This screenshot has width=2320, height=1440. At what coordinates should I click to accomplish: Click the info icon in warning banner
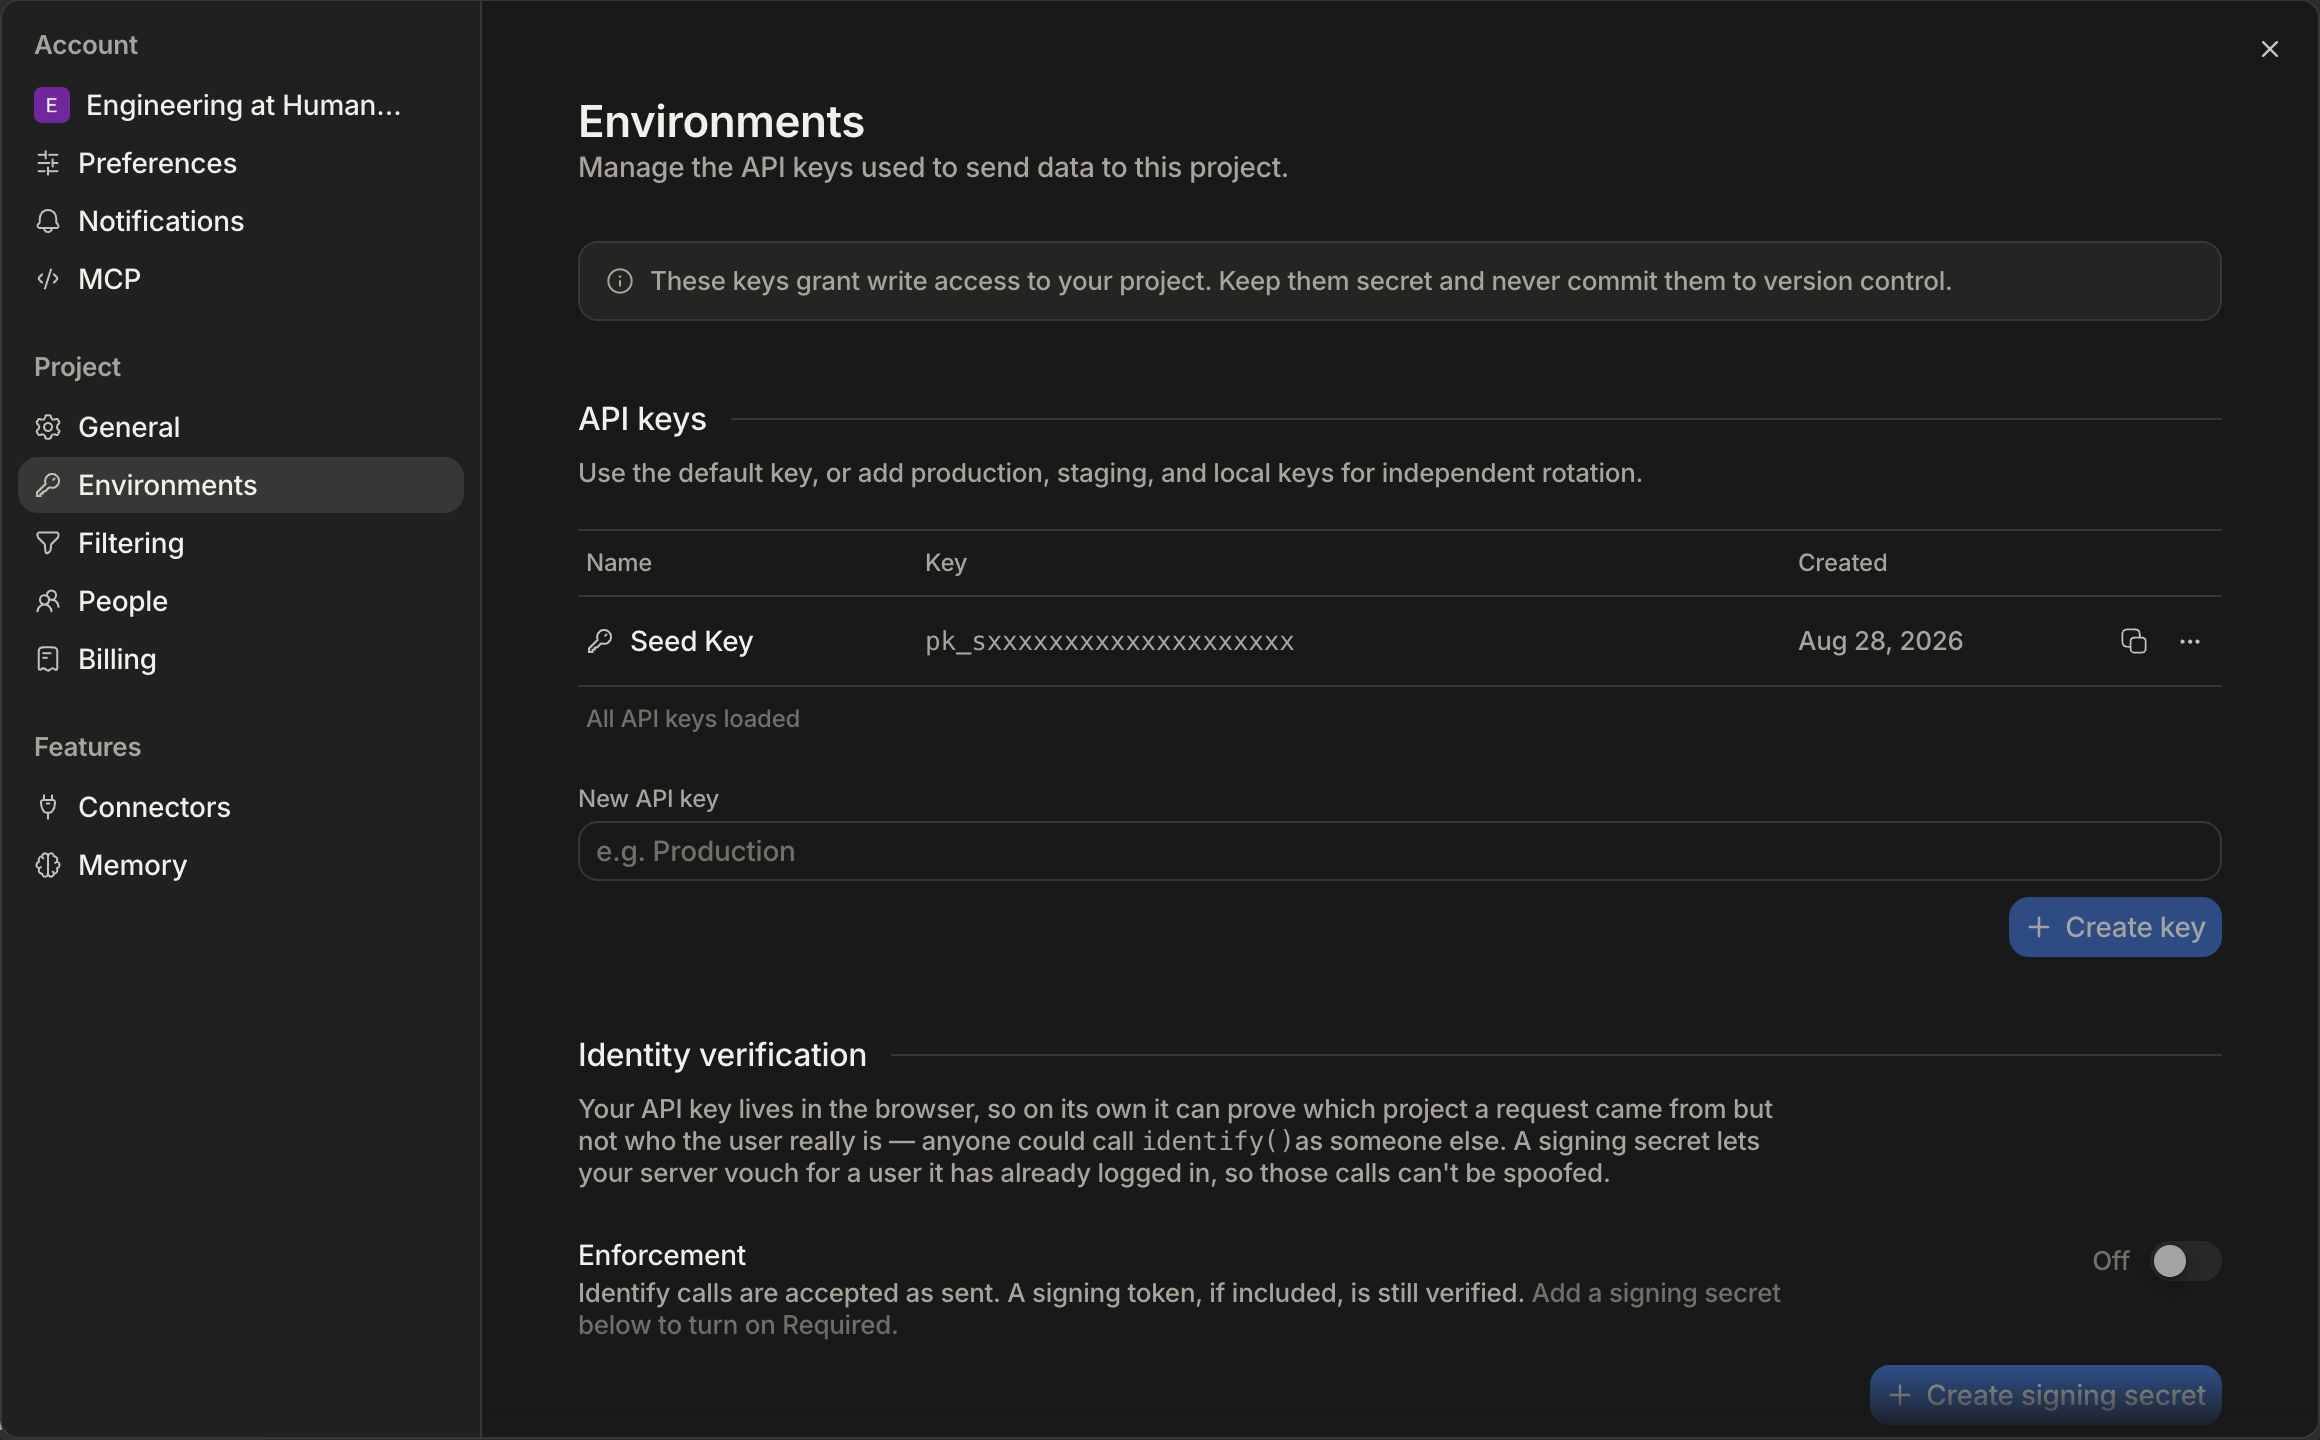620,281
